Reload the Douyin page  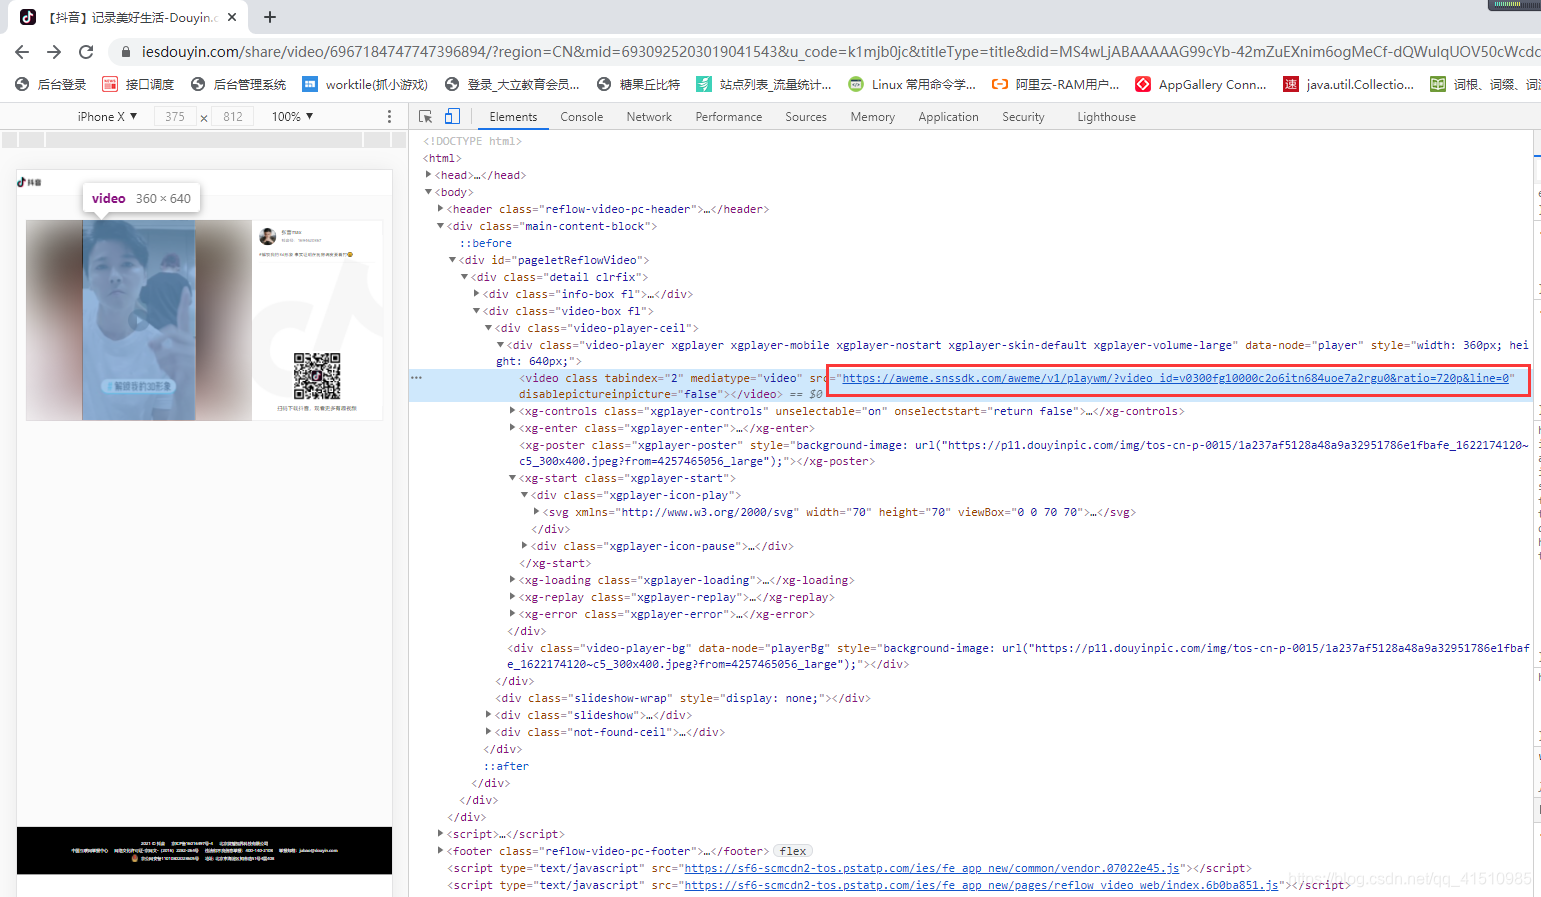coord(86,52)
